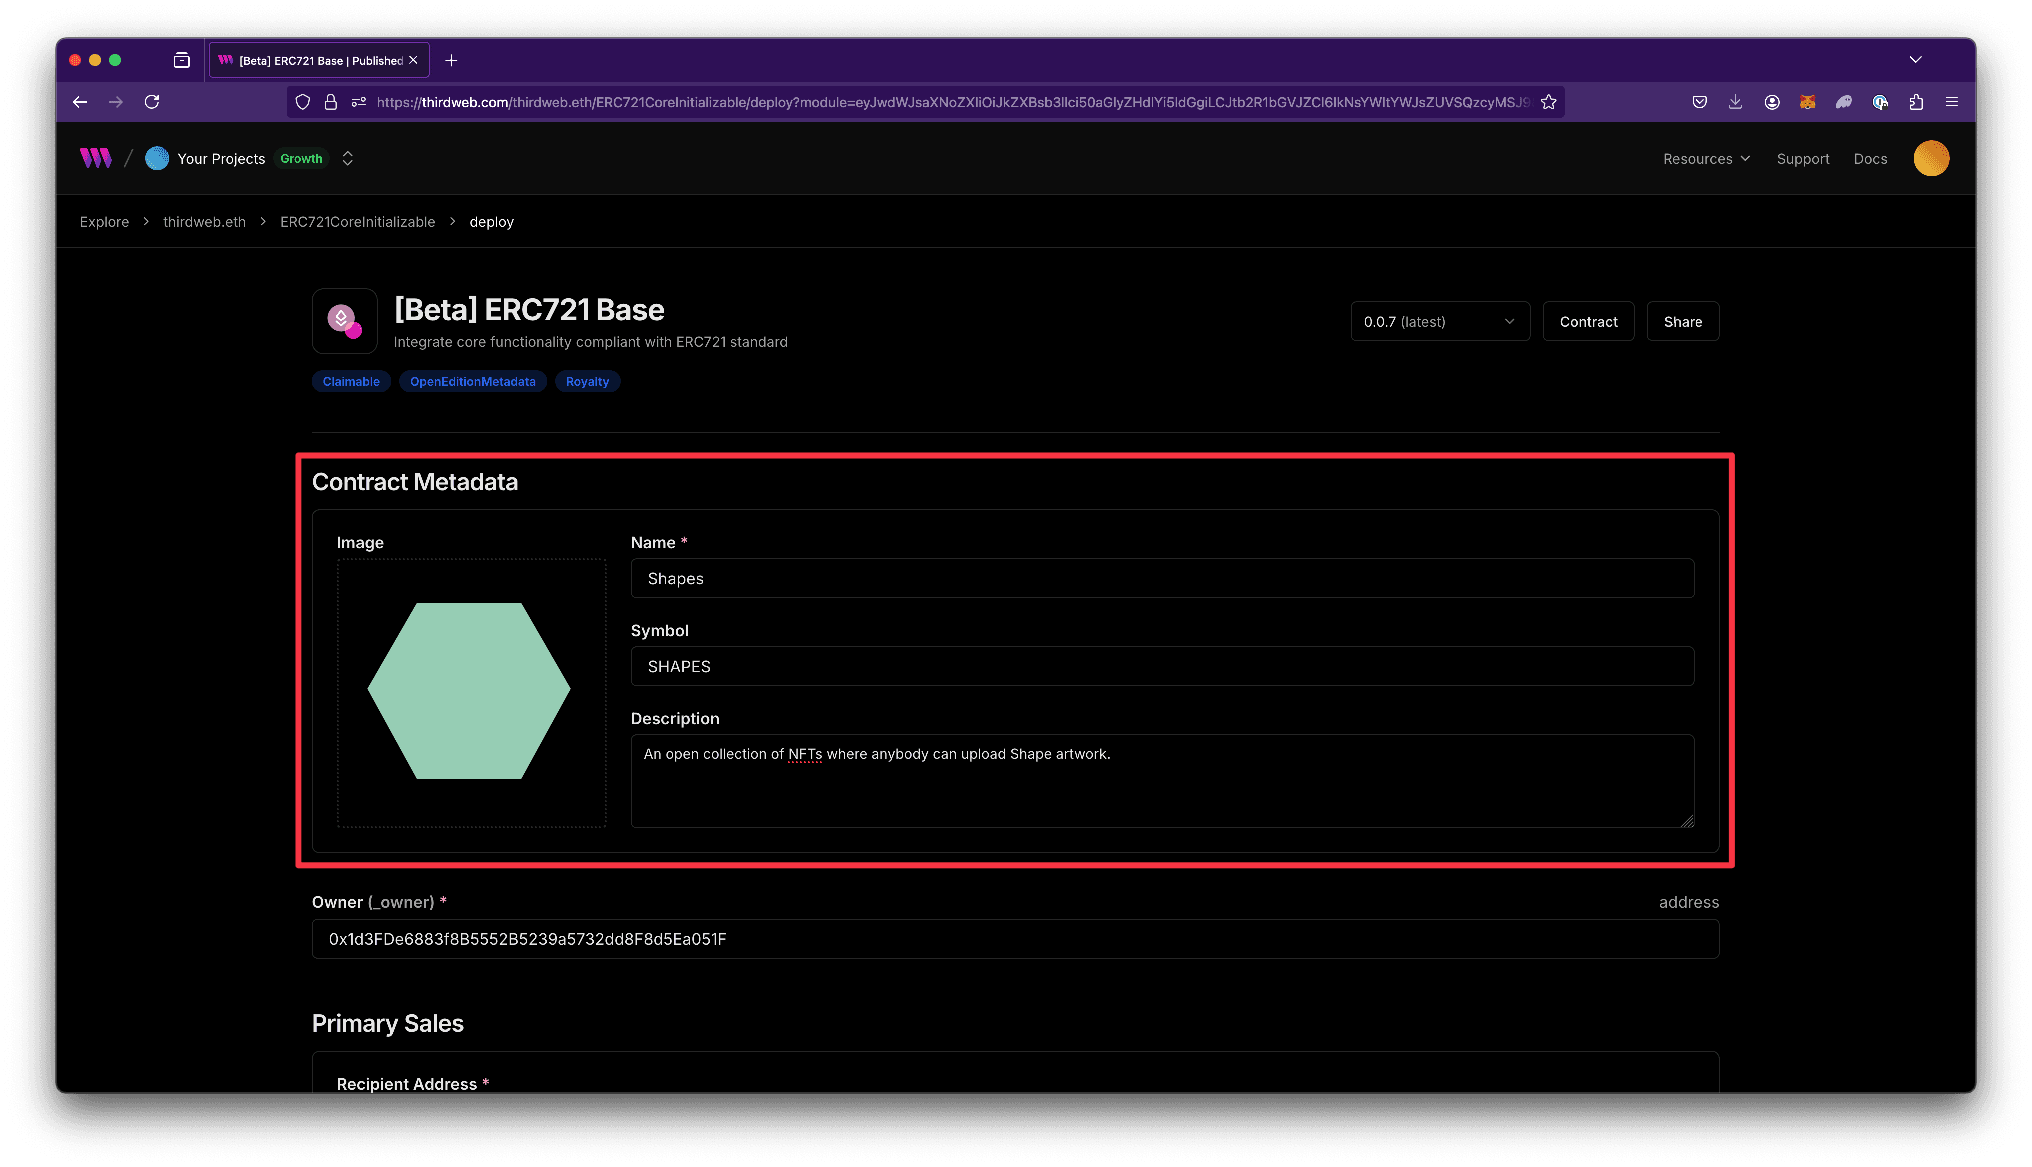
Task: Click the shield tracking protection icon
Action: [x=302, y=101]
